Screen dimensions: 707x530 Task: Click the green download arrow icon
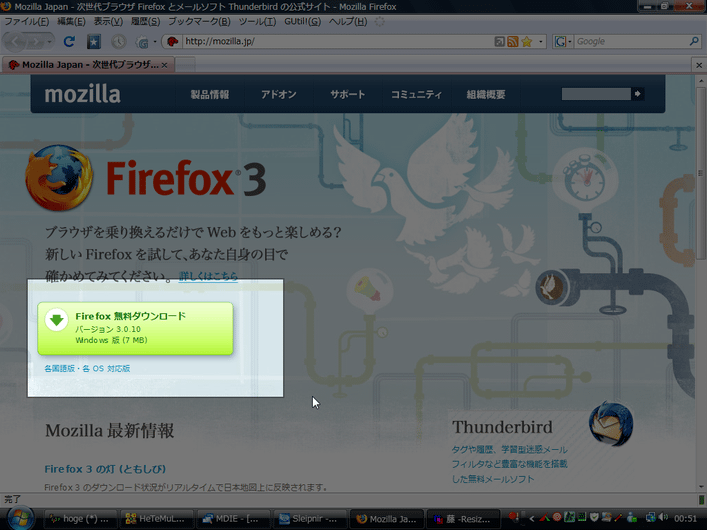56,319
